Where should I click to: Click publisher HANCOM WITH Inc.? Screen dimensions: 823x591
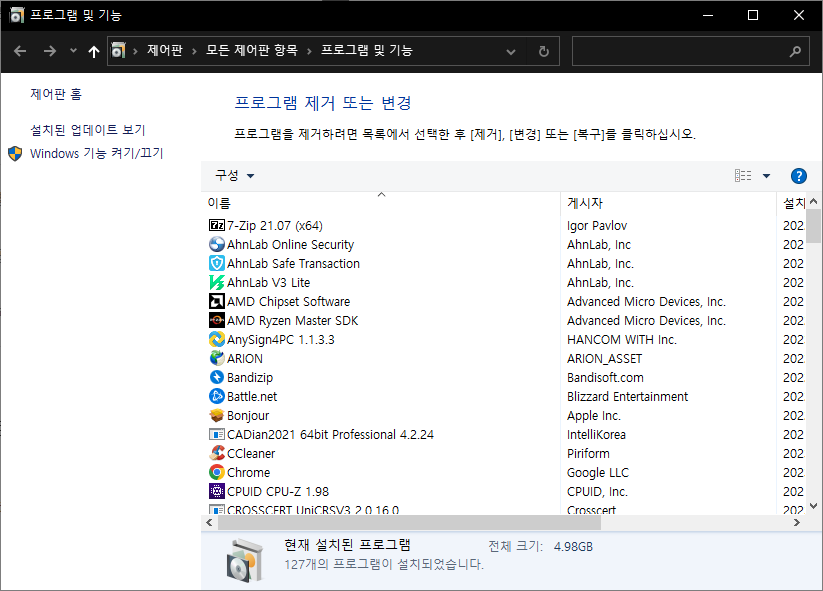pyautogui.click(x=621, y=340)
